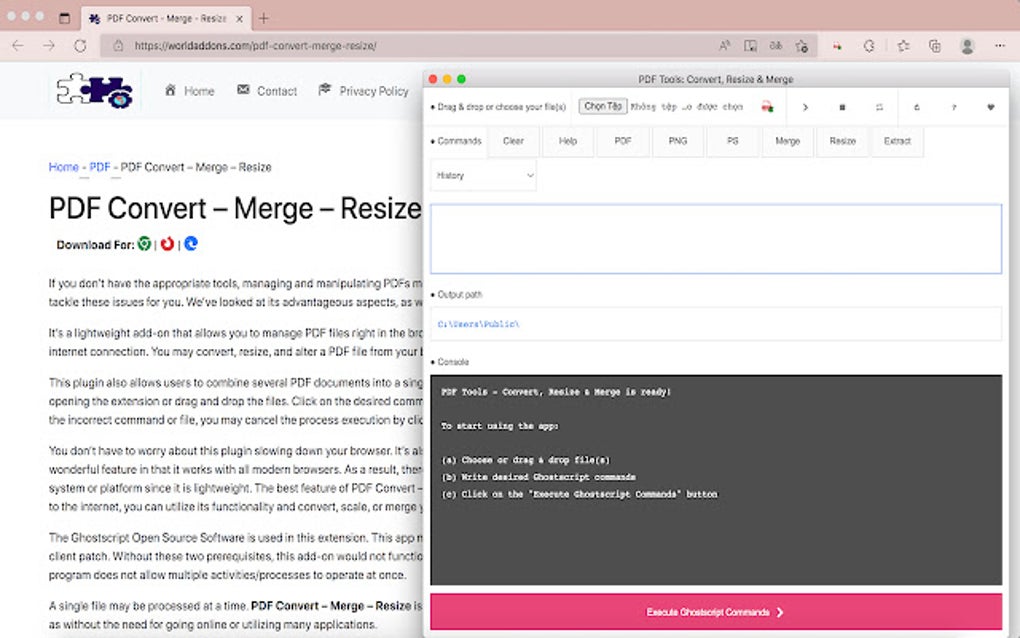Click the Resize command button
Screen dimensions: 1020x638
(842, 141)
